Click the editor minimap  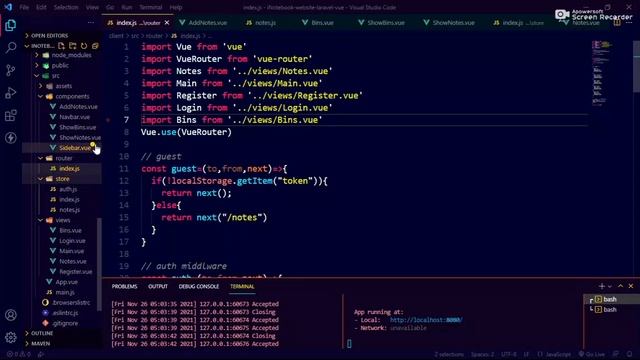pyautogui.click(x=602, y=73)
